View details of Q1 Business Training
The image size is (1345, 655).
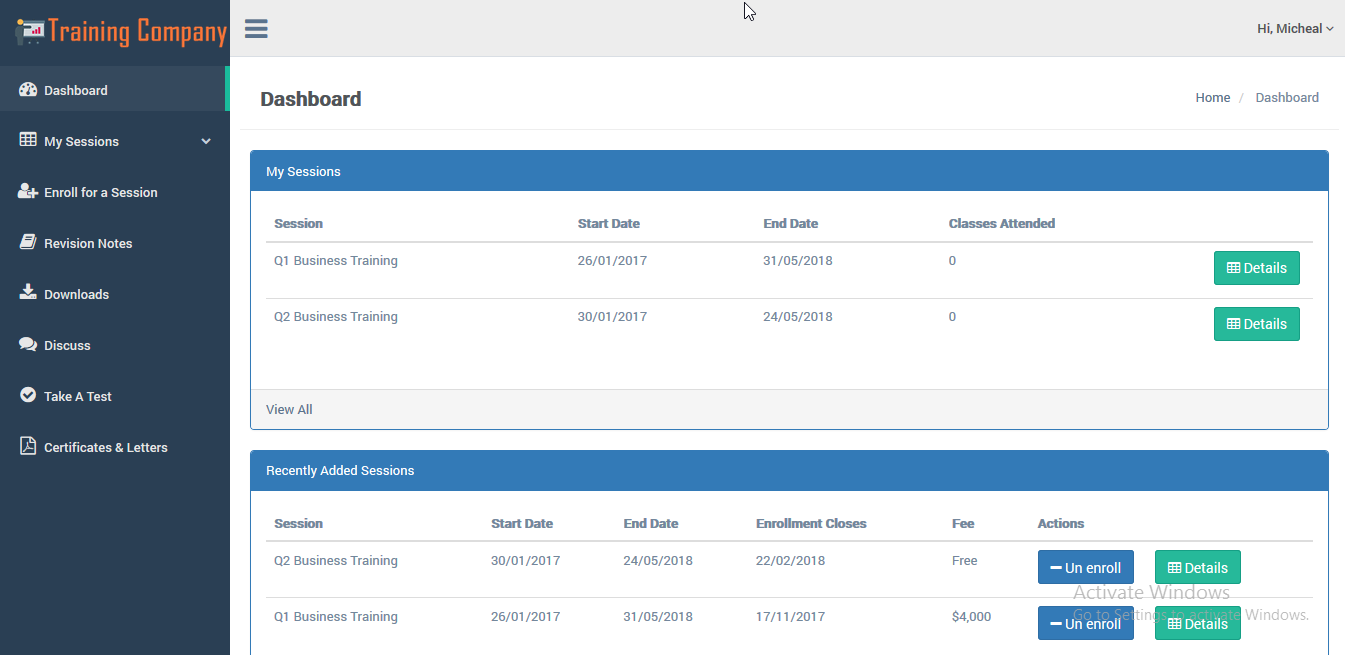(x=1256, y=268)
